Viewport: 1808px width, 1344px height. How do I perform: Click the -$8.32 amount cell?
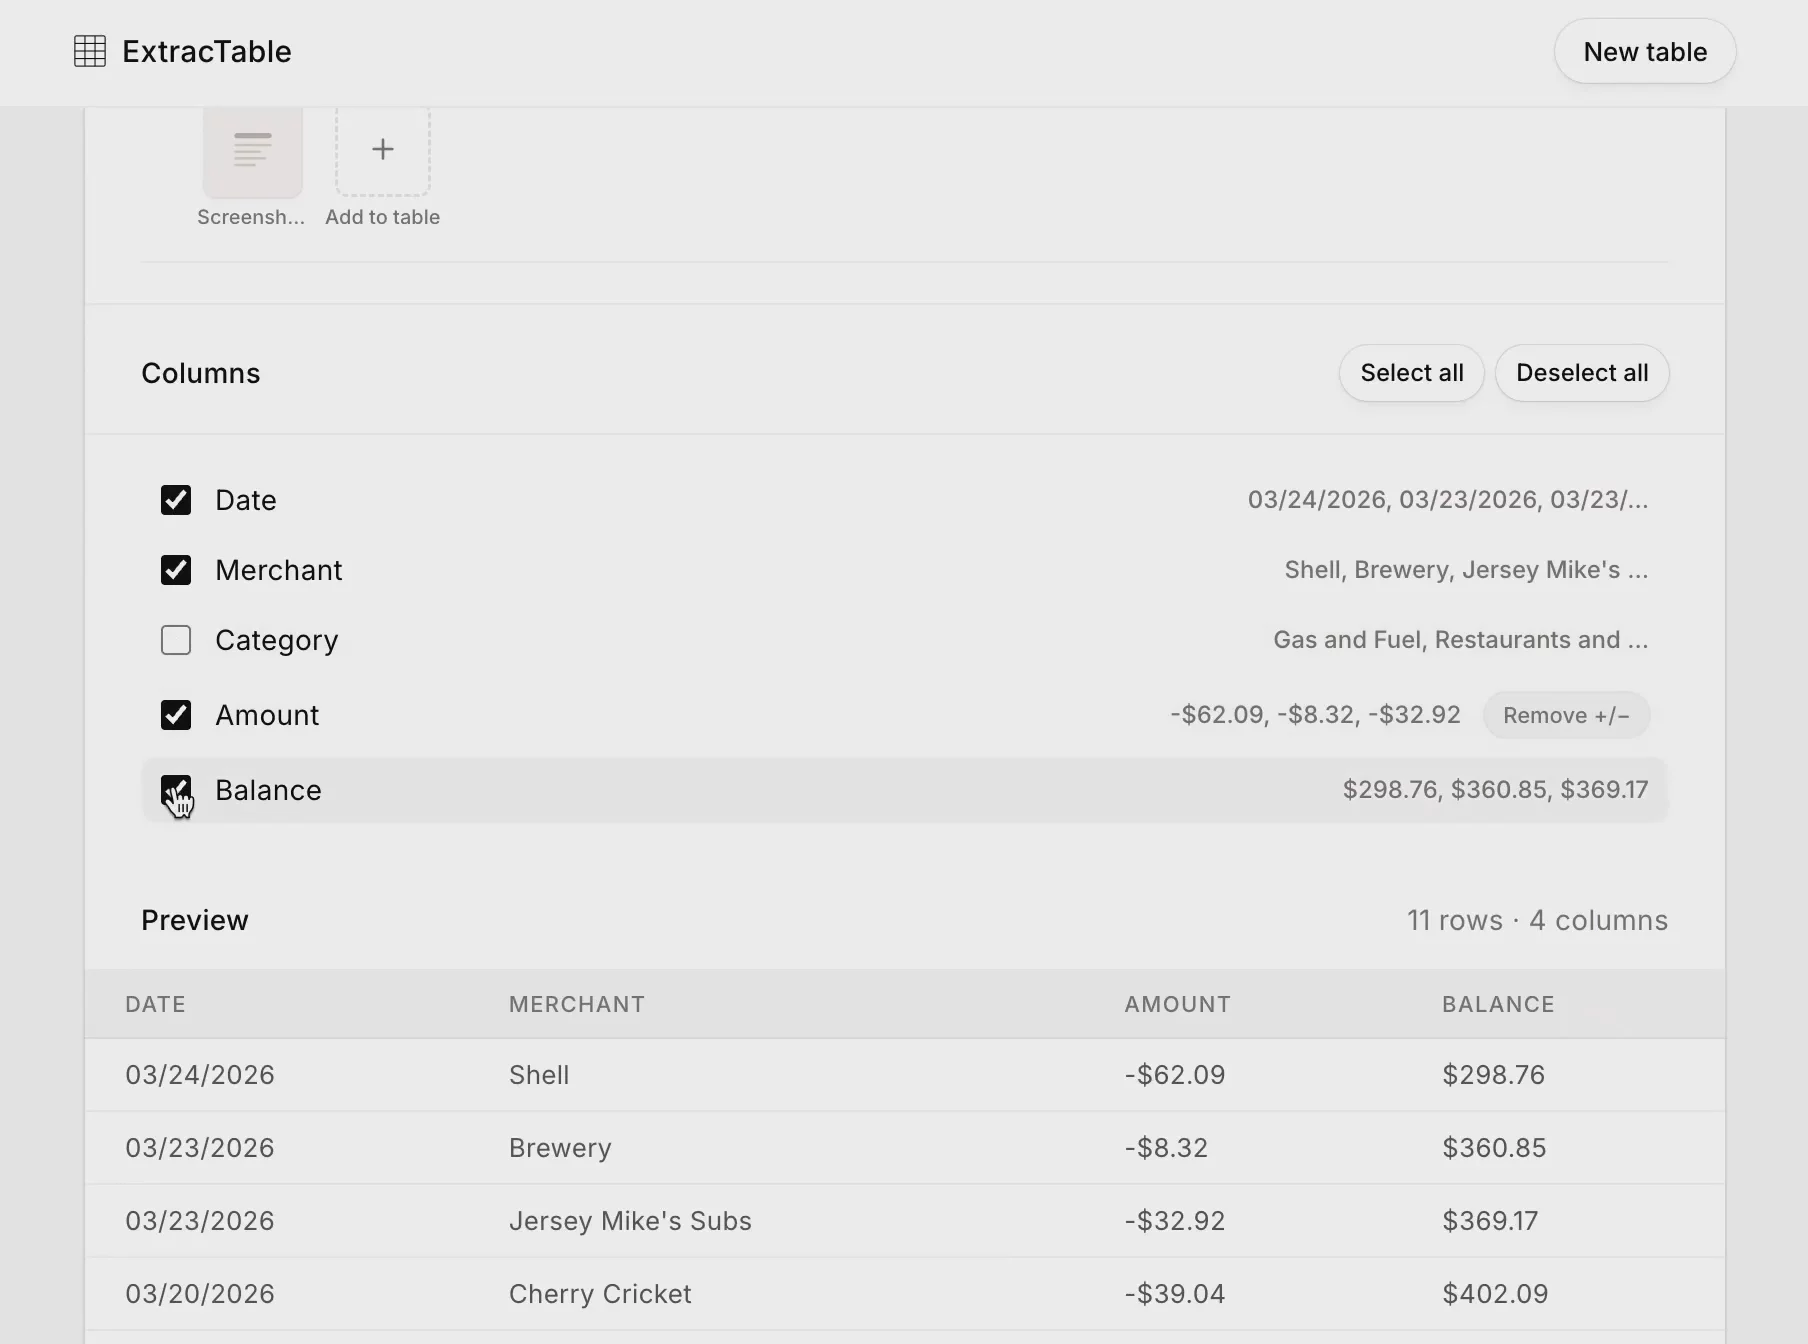pos(1166,1148)
